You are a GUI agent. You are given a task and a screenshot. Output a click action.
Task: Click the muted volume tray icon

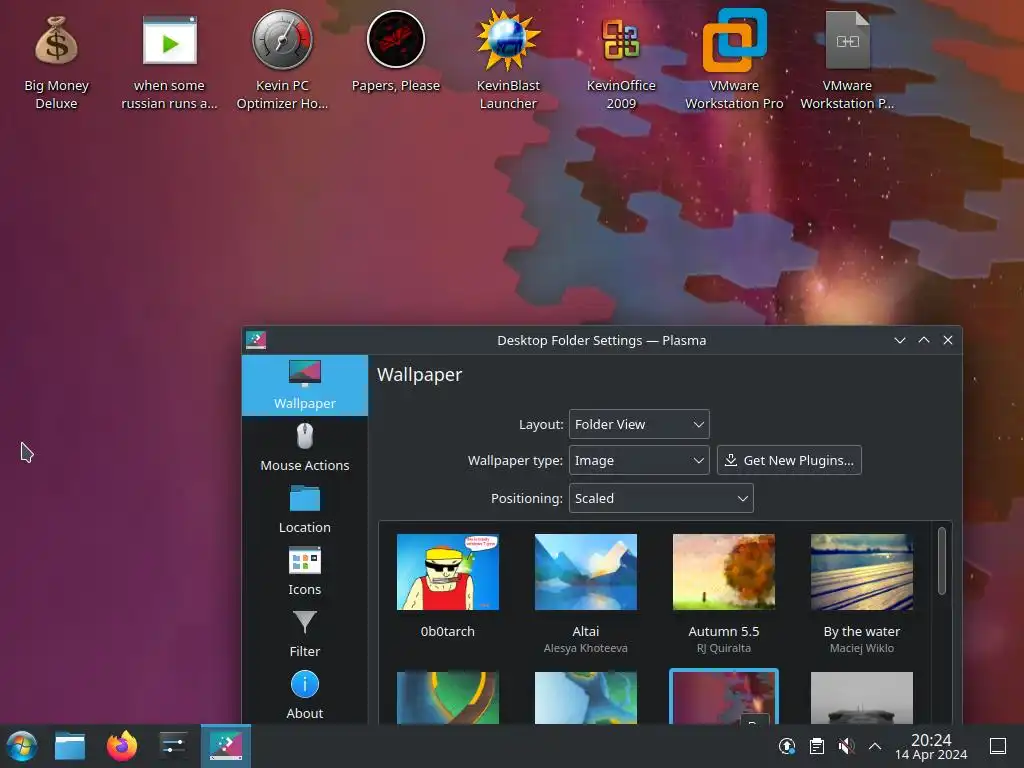[846, 746]
